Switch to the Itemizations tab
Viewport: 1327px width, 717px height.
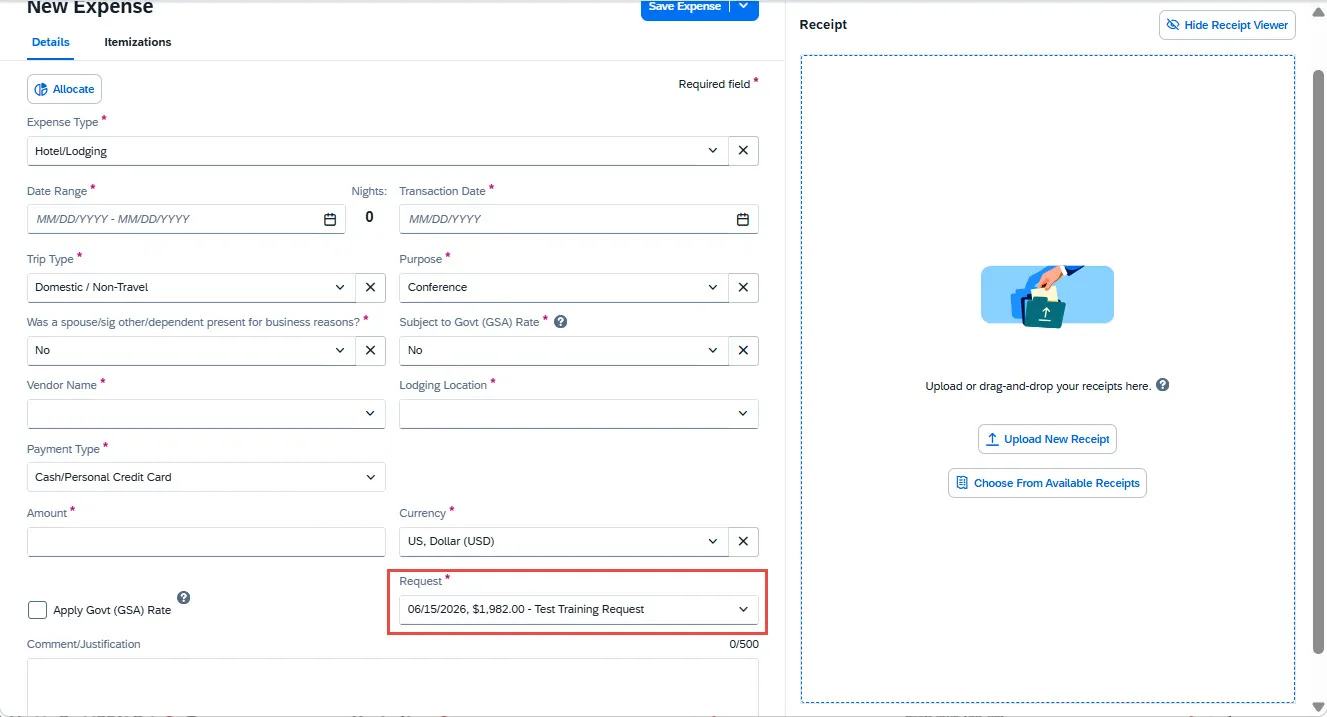click(x=138, y=42)
